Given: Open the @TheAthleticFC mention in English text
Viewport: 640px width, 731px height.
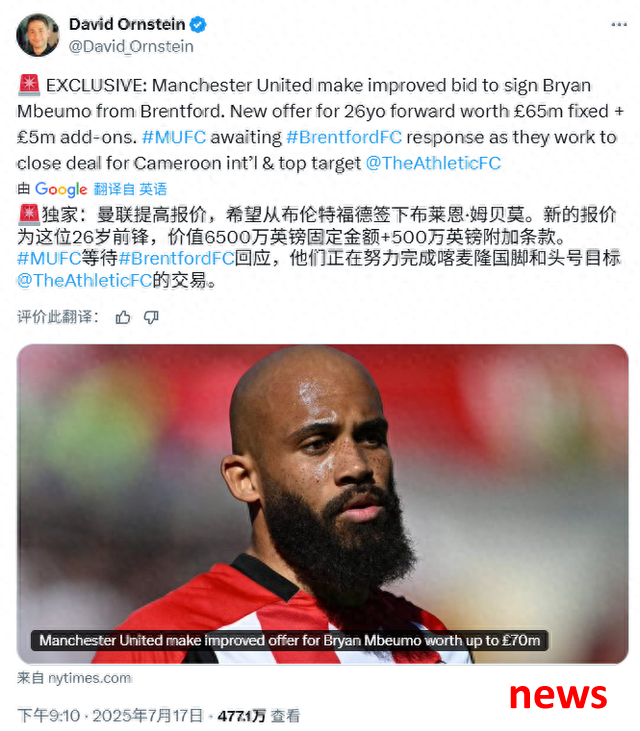Looking at the screenshot, I should (x=433, y=163).
